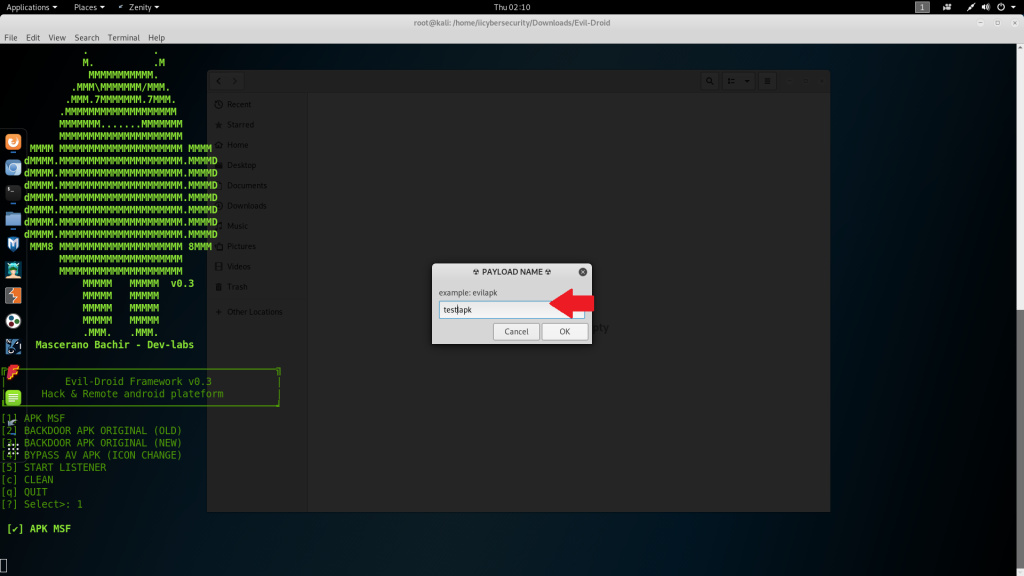Screen dimensions: 1024x576
Task: Show all applications grid in dock
Action: pos(13,449)
